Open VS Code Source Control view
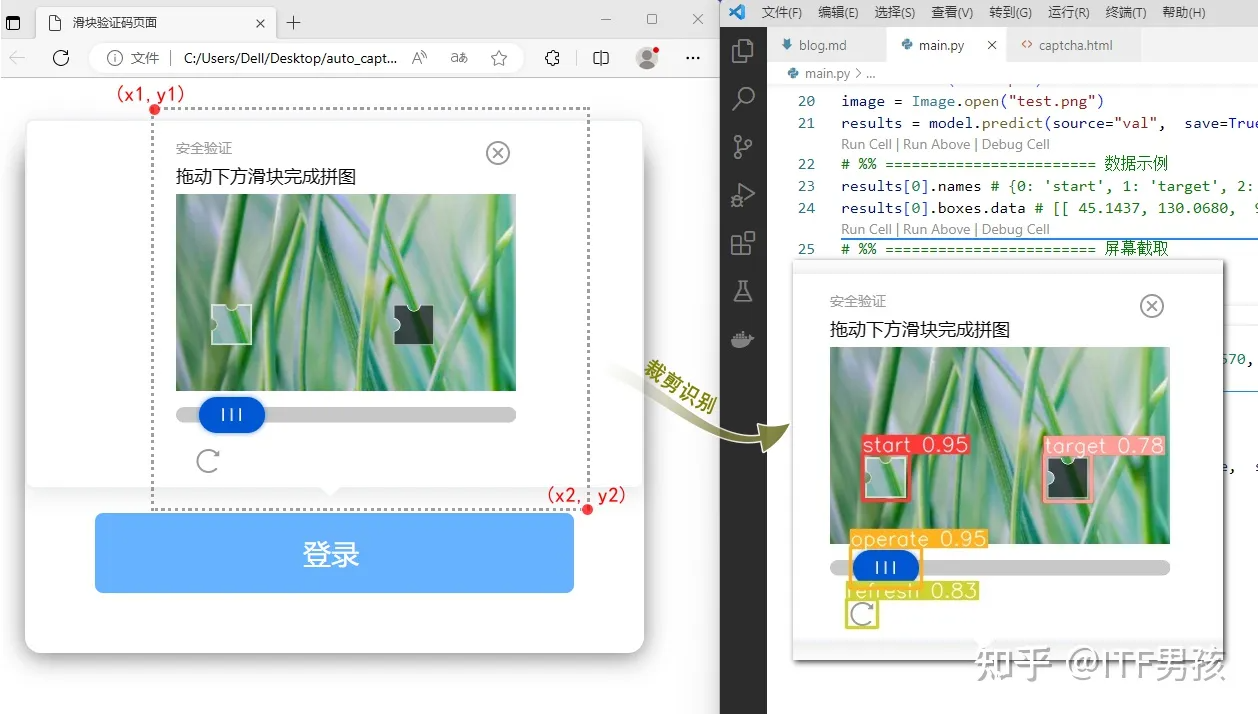The width and height of the screenshot is (1258, 714). tap(743, 147)
